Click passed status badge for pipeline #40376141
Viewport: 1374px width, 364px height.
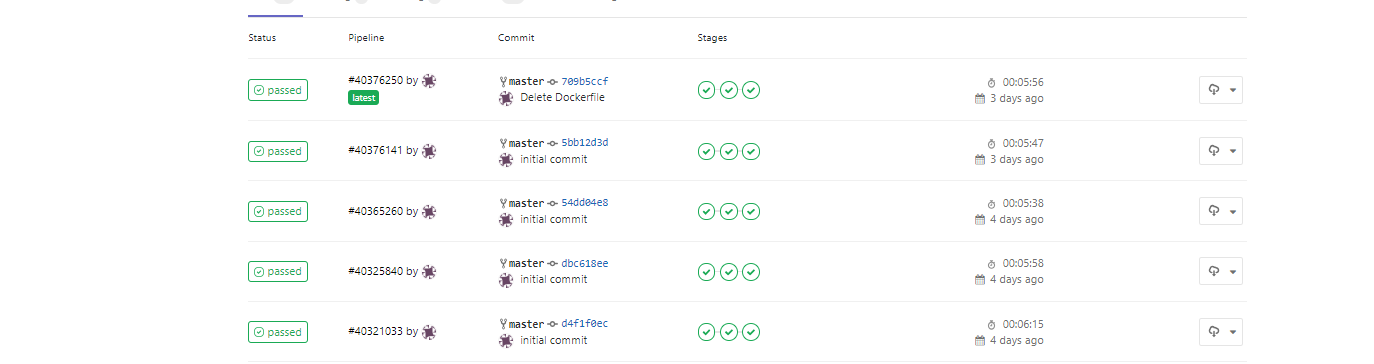pyautogui.click(x=278, y=151)
